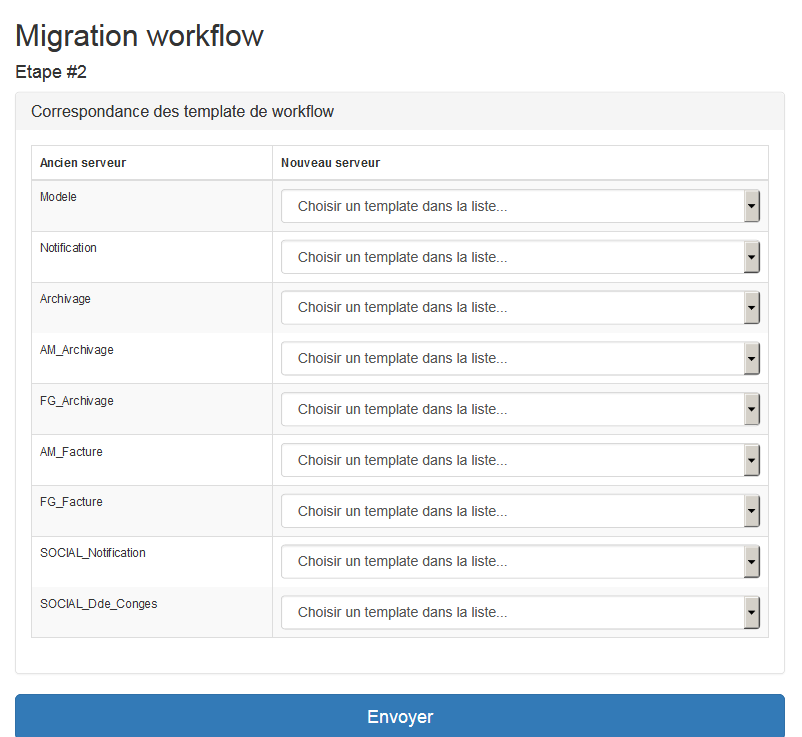Click the 'Nouveau serveur' column header
The image size is (802, 737).
[330, 163]
